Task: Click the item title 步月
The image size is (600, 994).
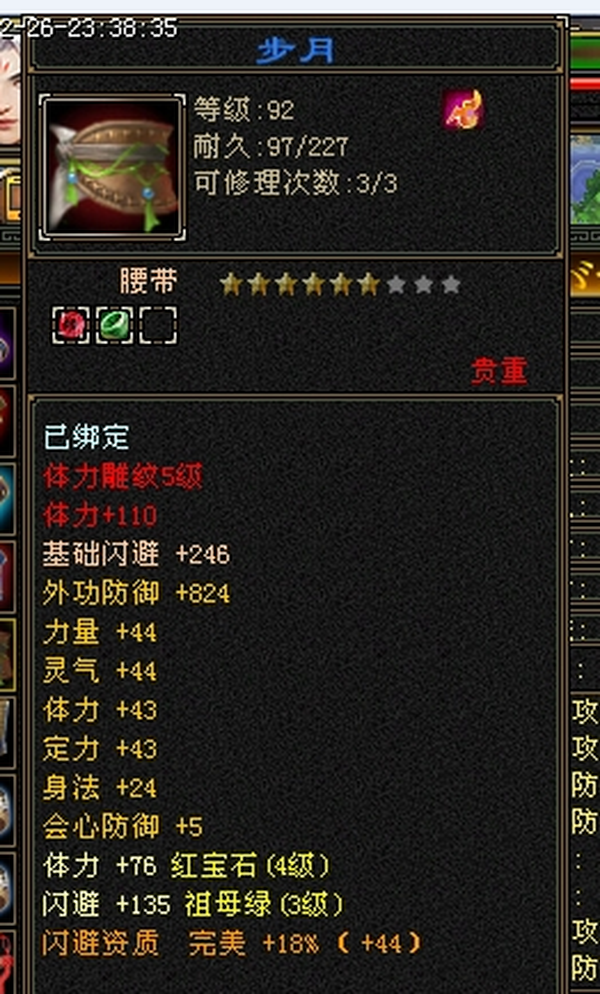Action: tap(295, 51)
